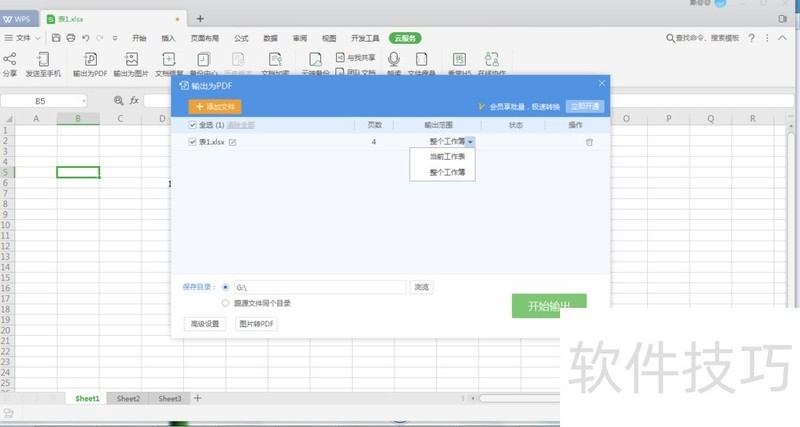Switch to the 页面布局 ribbon tab
Screen dimensions: 800x427
click(x=204, y=37)
